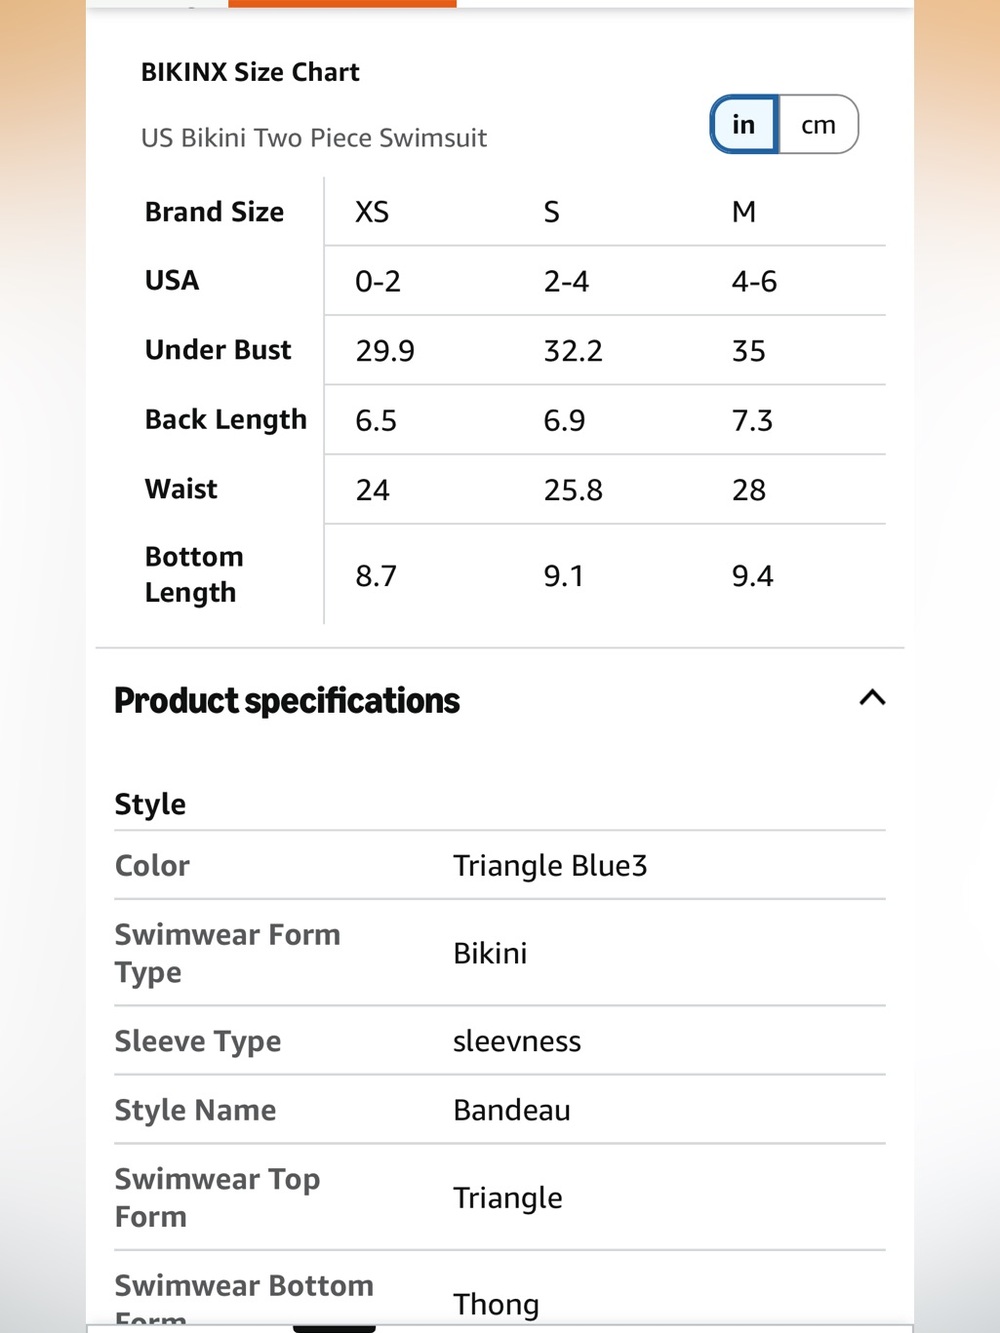Select the S brand size column
The image size is (1000, 1333).
click(551, 212)
